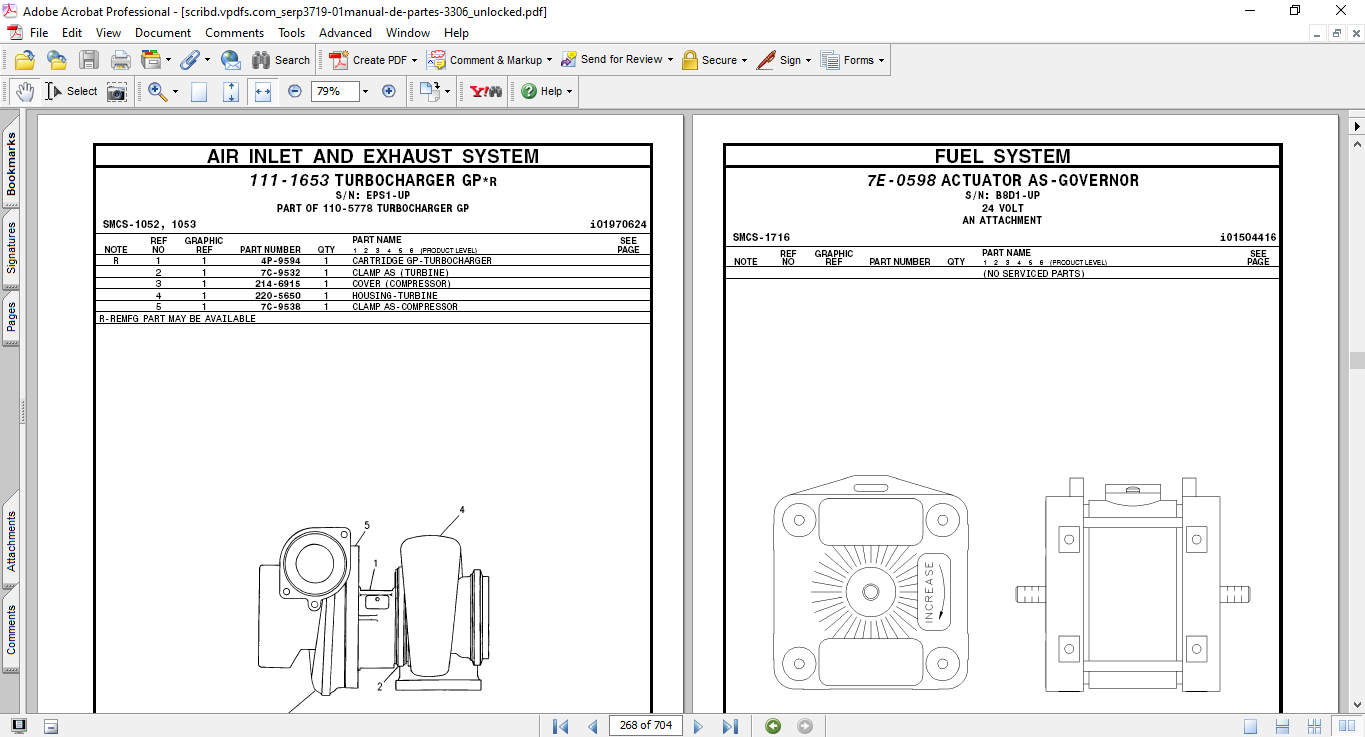Click the Save floppy disk icon
1365x737 pixels.
(x=89, y=60)
